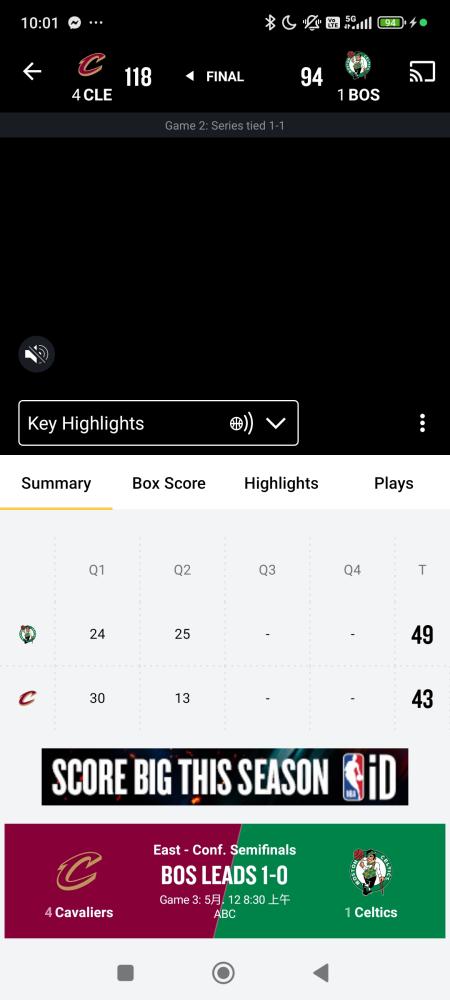Switch to the Highlights tab

(x=281, y=483)
